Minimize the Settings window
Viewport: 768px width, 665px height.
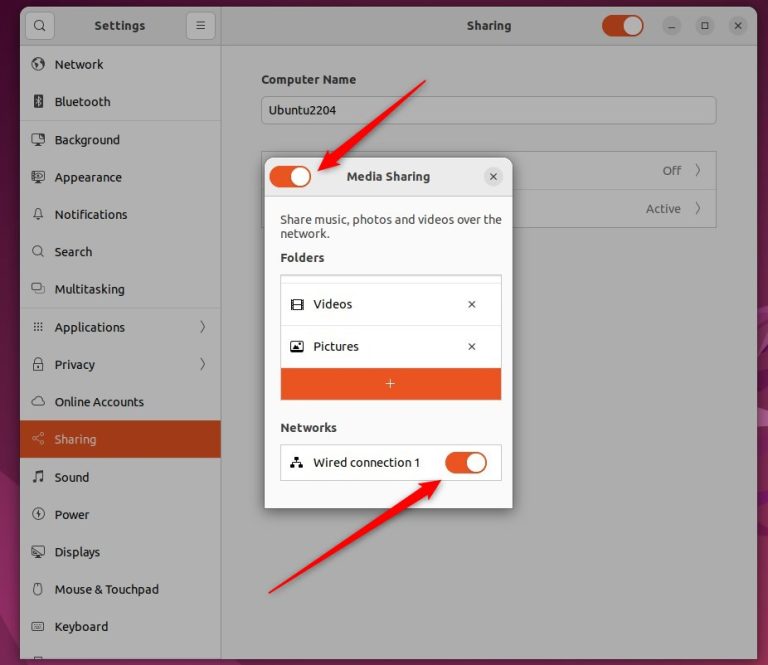pos(672,25)
